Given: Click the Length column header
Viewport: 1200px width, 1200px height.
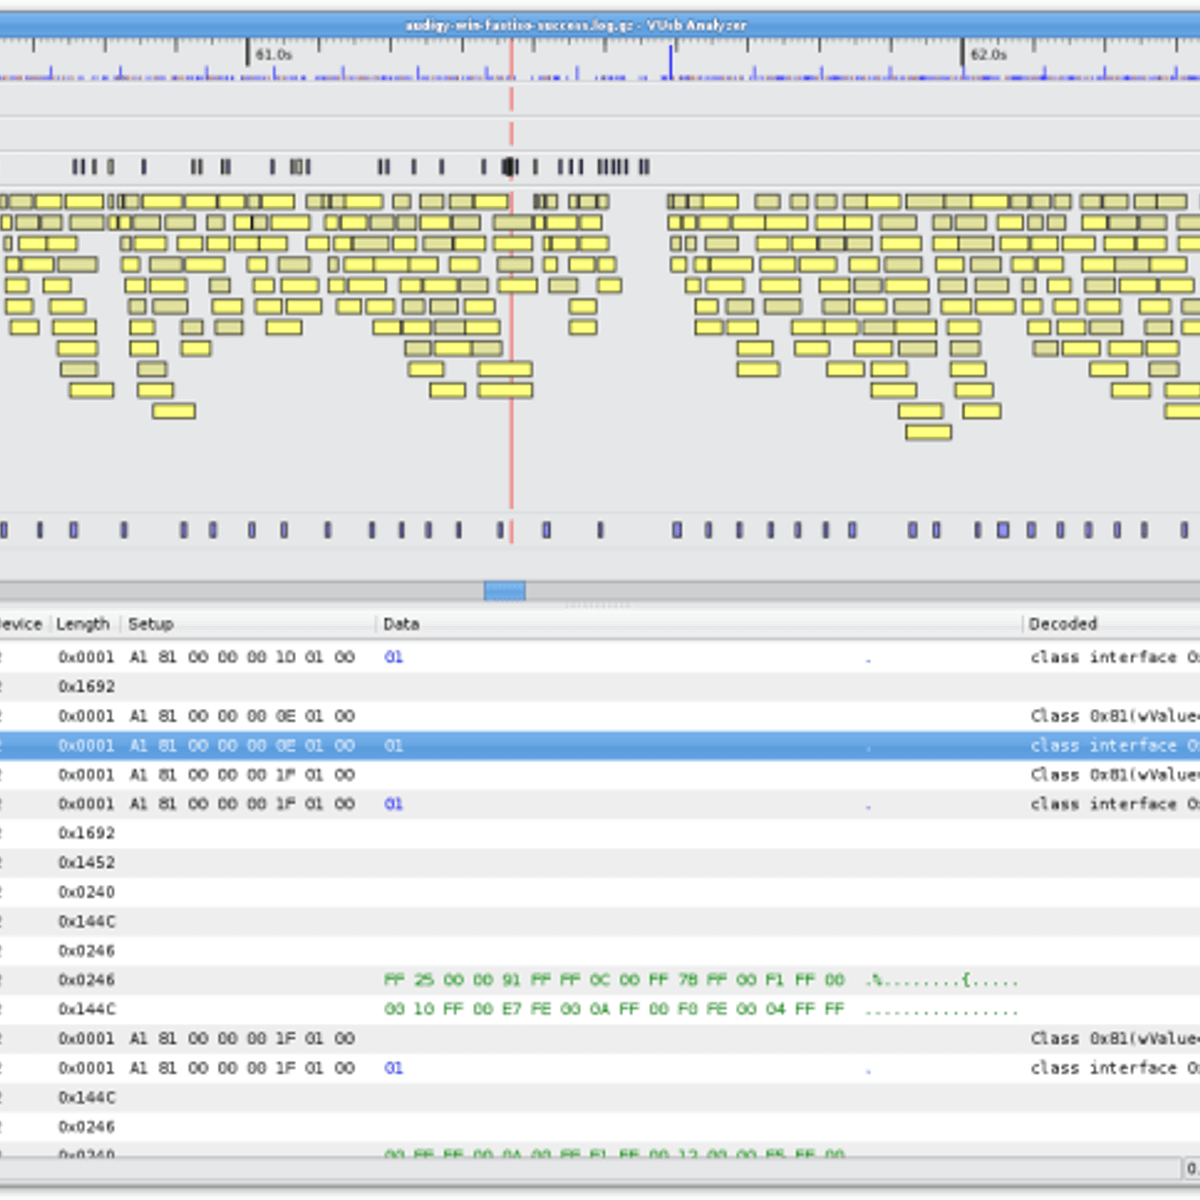Looking at the screenshot, I should 84,623.
